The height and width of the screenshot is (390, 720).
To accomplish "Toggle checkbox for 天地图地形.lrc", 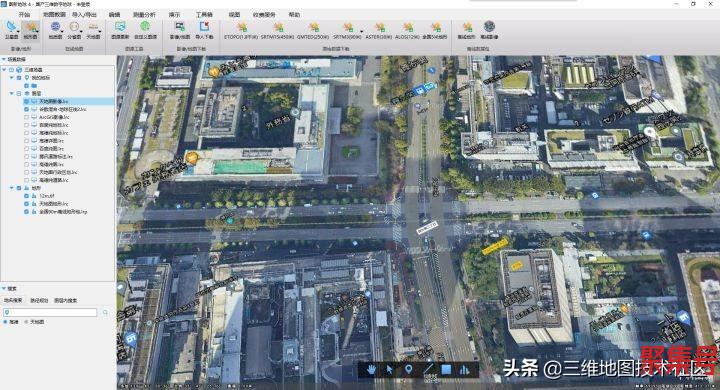I will [x=26, y=203].
